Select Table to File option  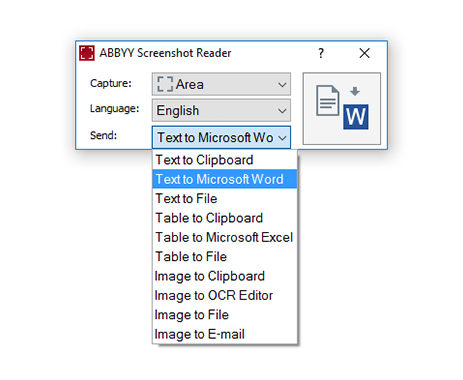pyautogui.click(x=225, y=257)
